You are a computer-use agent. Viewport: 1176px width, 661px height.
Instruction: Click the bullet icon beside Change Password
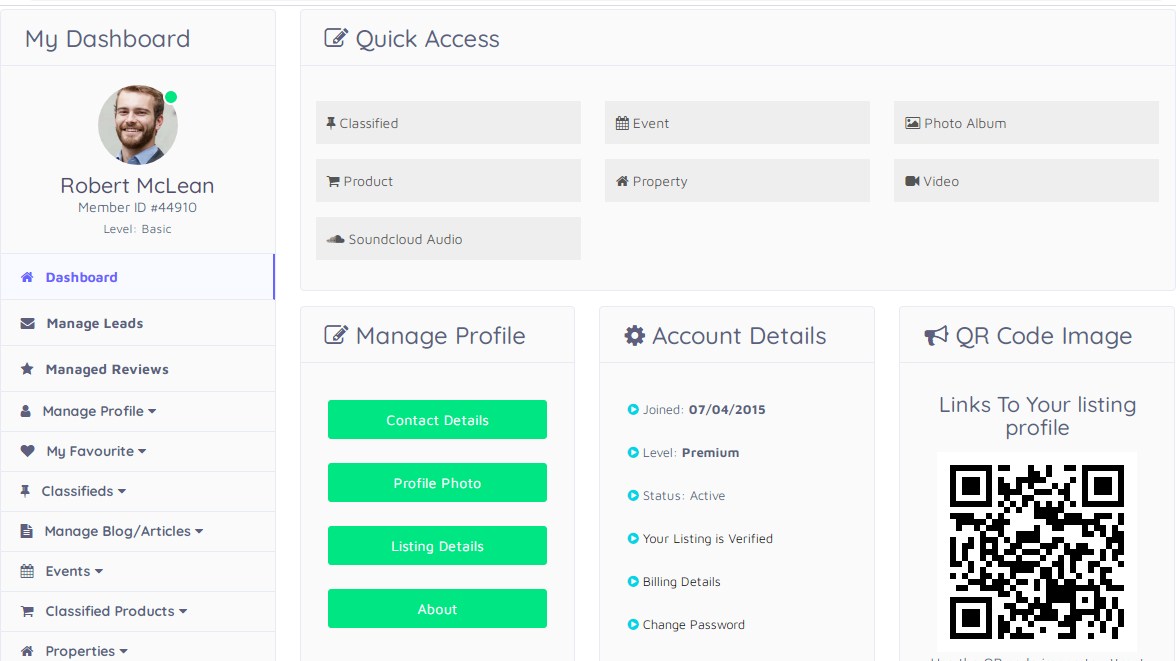click(x=633, y=624)
